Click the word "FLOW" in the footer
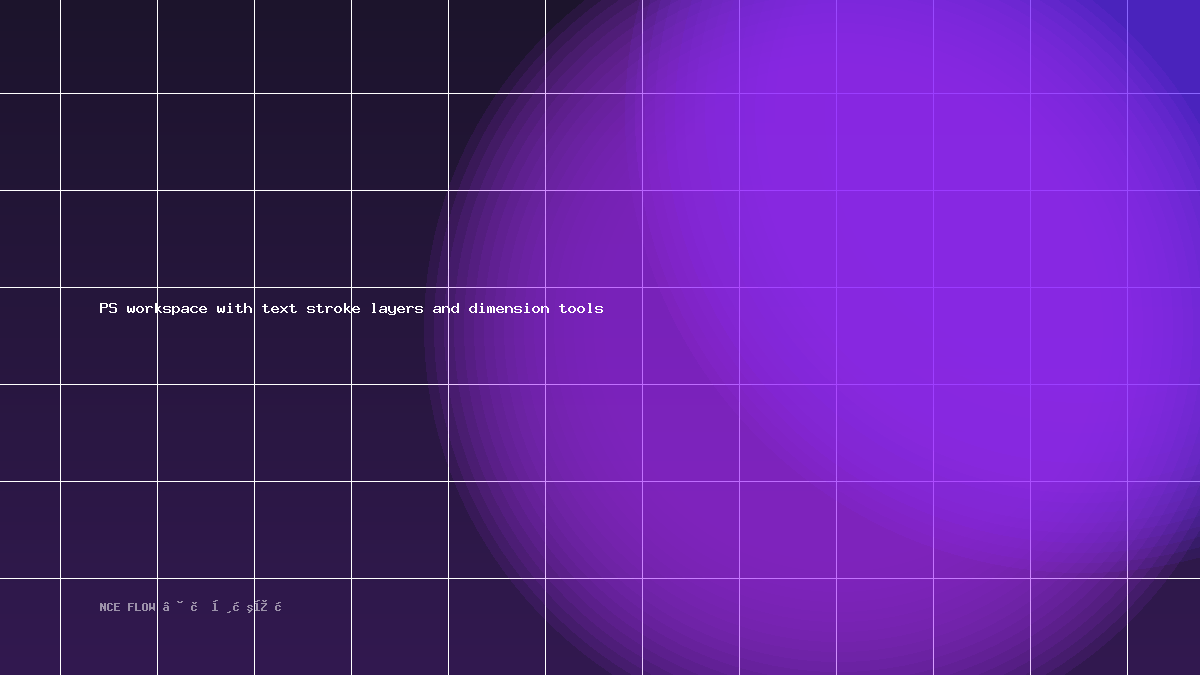Viewport: 1200px width, 675px height. click(x=141, y=607)
